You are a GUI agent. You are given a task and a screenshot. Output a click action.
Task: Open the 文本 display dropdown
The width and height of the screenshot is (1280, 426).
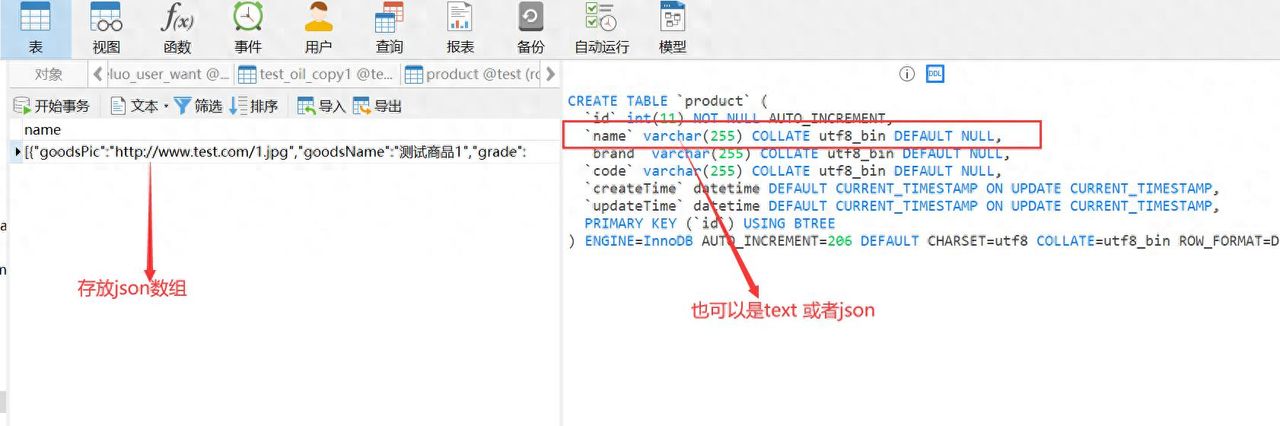coord(139,106)
